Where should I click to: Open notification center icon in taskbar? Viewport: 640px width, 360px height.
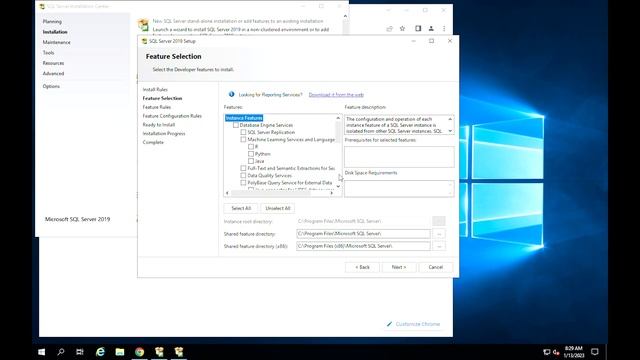595,352
